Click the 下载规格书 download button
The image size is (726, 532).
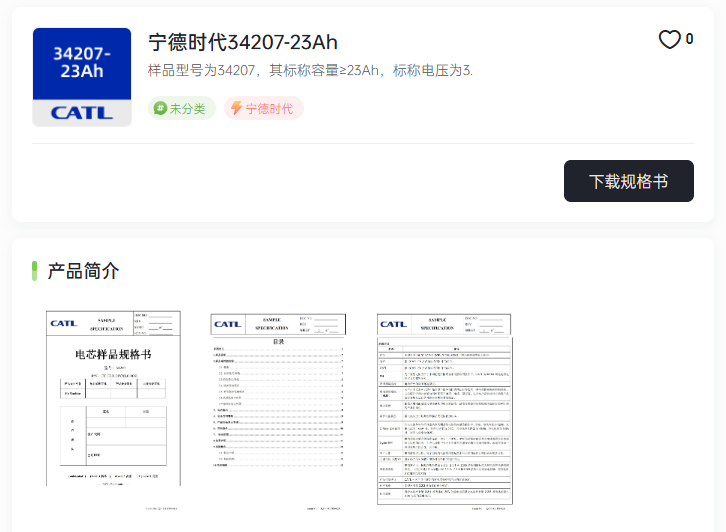coord(628,181)
